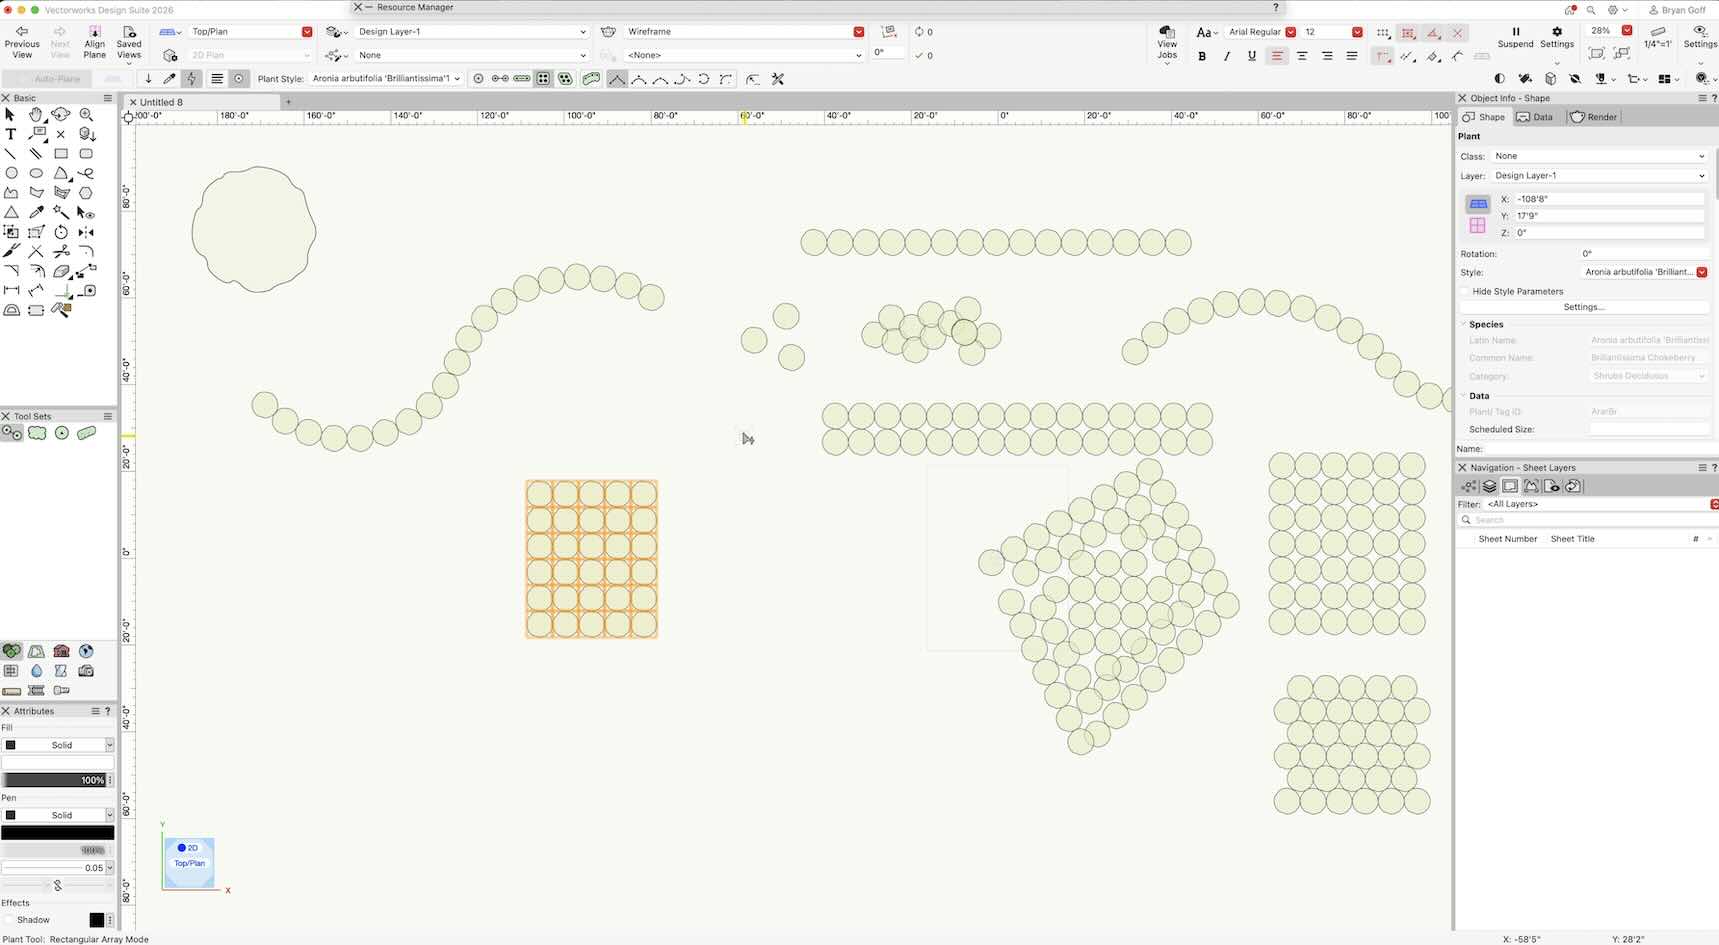Click the plant Settings... button
This screenshot has height=945, width=1719.
1583,307
